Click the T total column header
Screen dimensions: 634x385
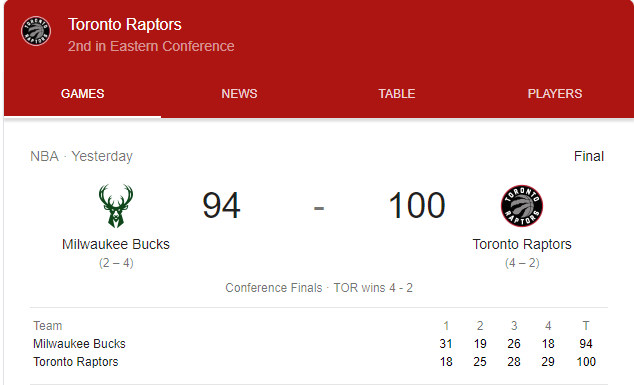tap(586, 326)
